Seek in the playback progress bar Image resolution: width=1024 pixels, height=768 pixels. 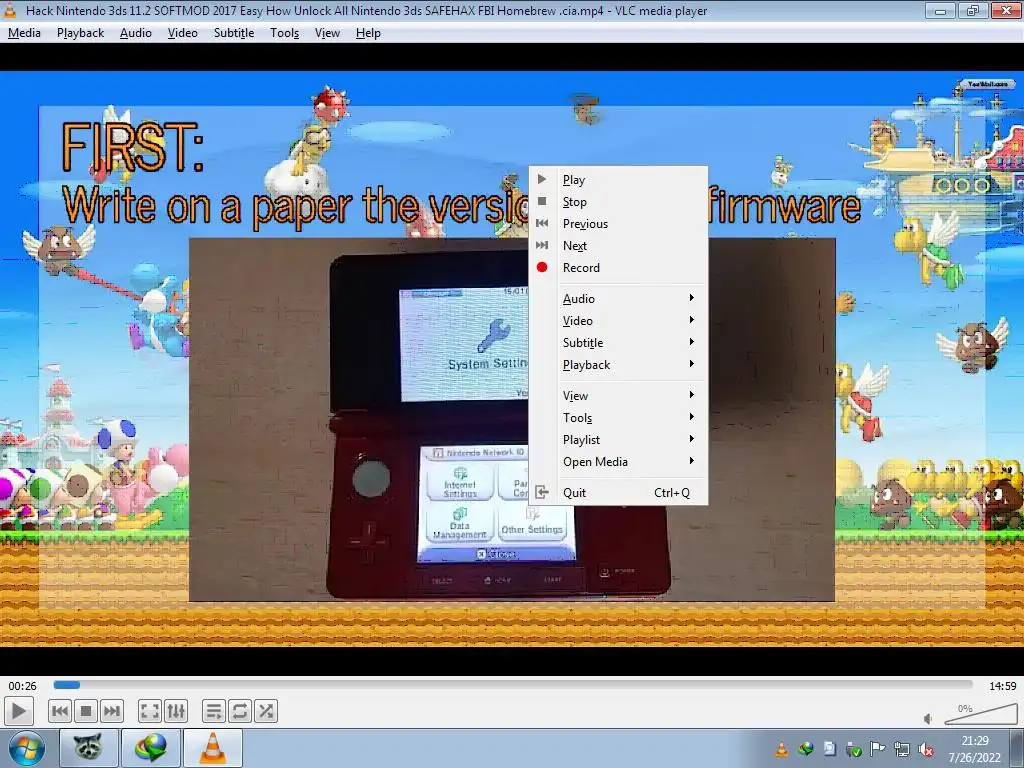point(513,685)
